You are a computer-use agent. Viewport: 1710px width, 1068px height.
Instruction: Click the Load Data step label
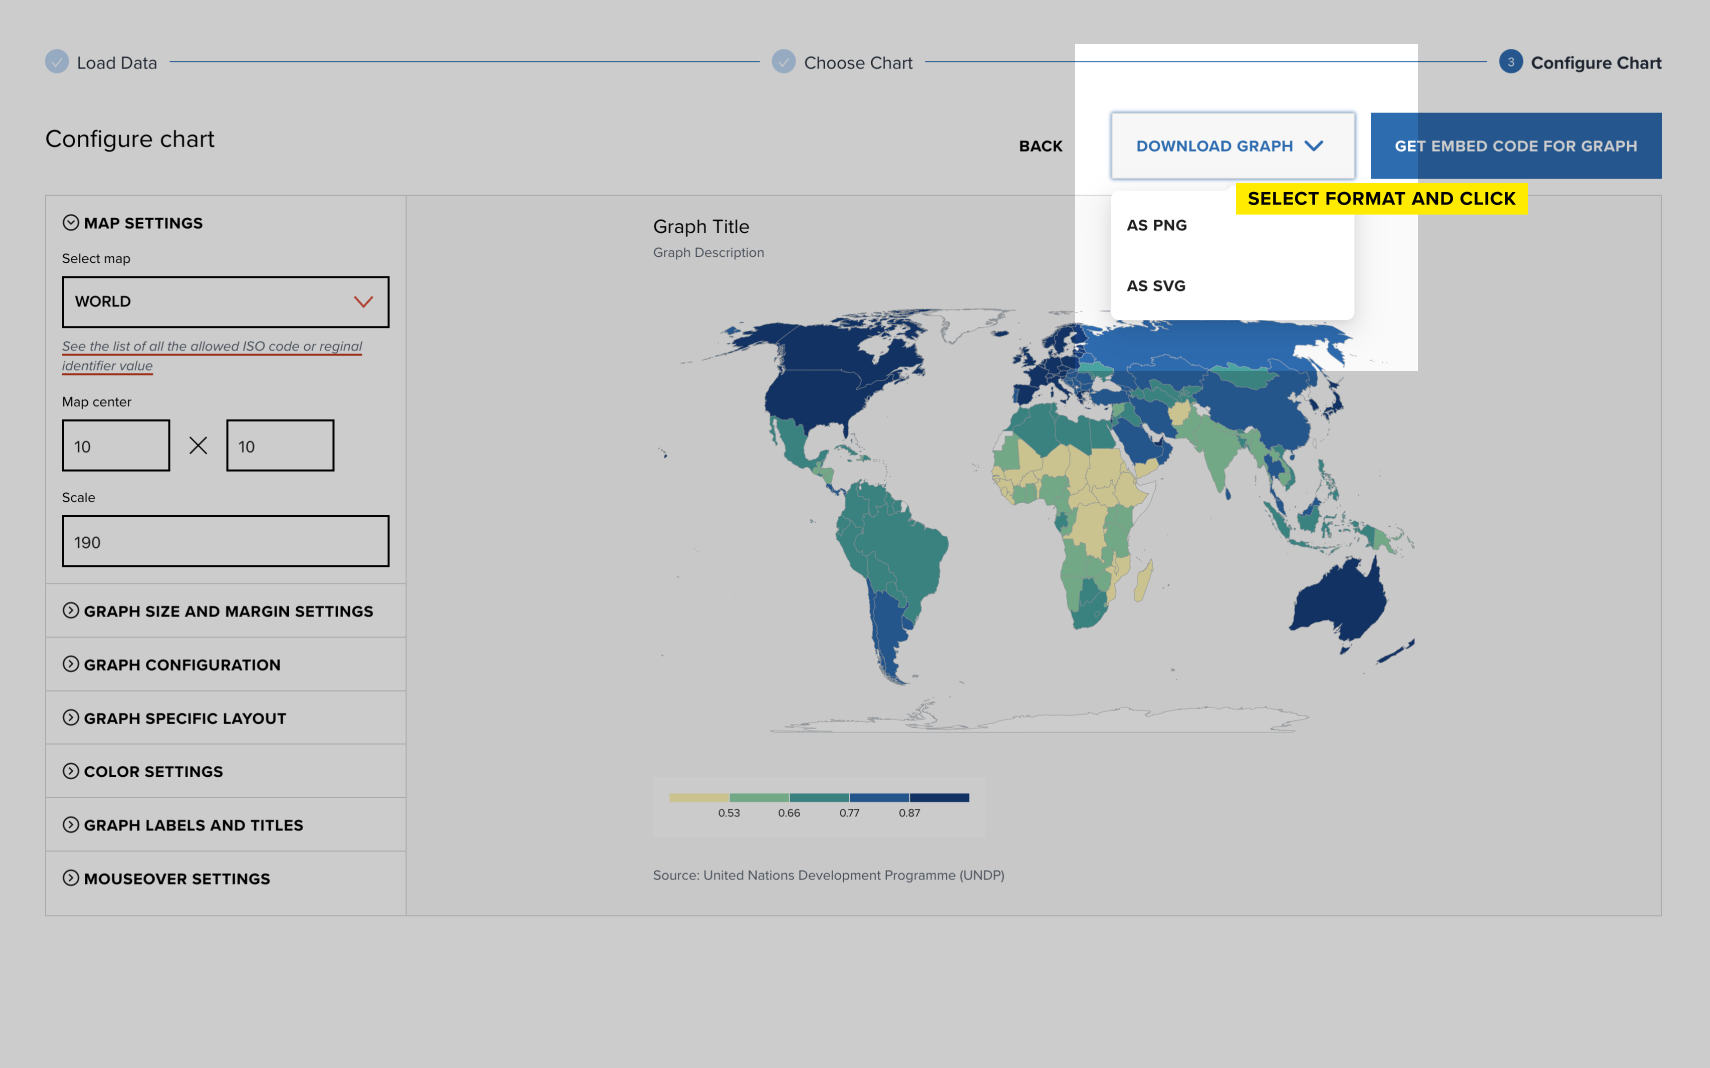[x=117, y=63]
